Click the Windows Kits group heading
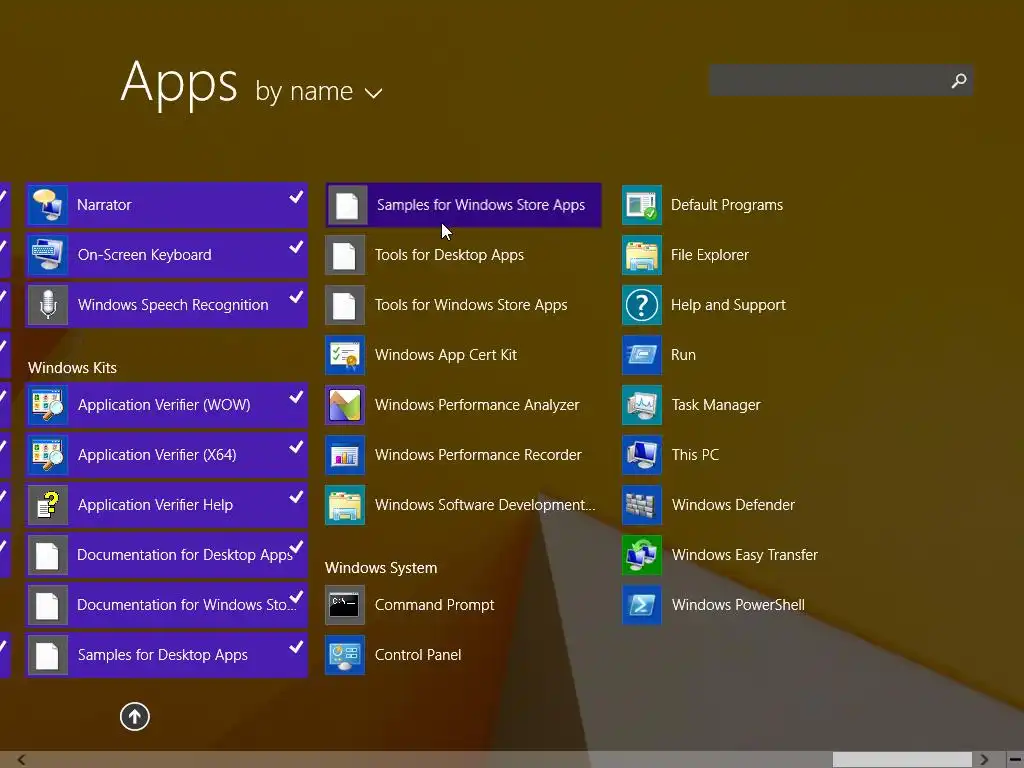This screenshot has height=768, width=1024. [72, 368]
